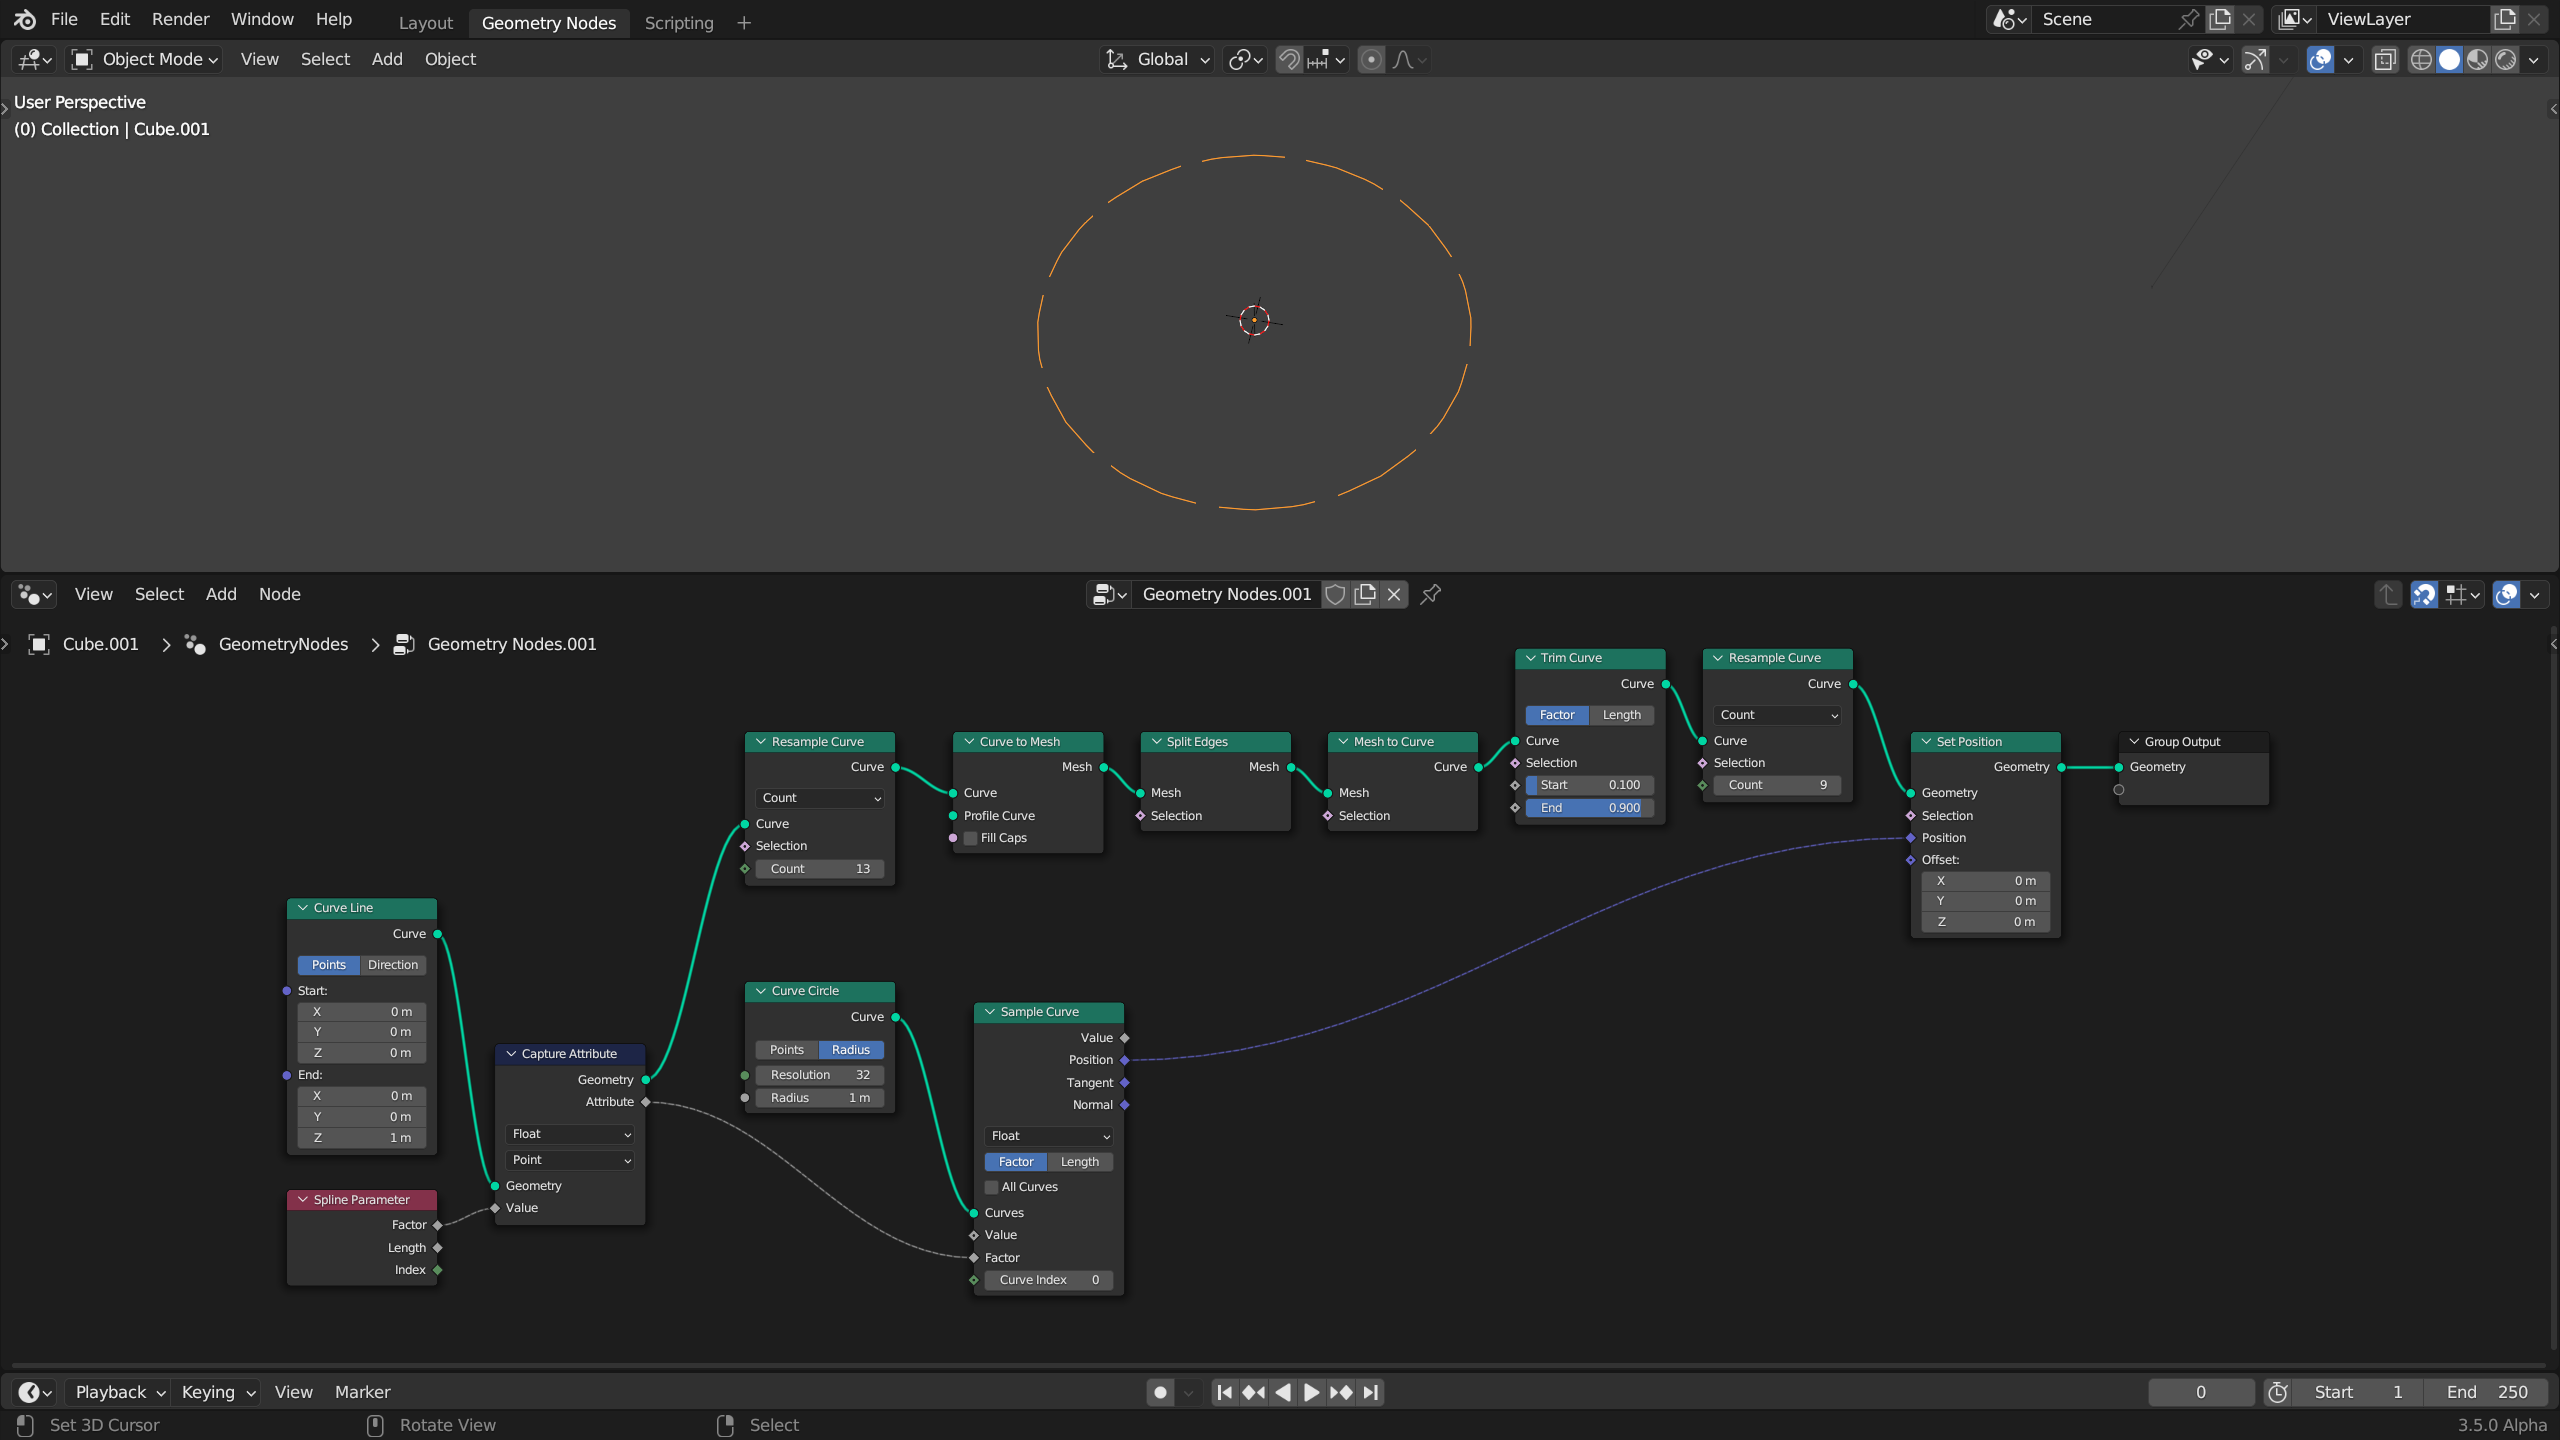2560x1440 pixels.
Task: Collapse the Set Position node
Action: pos(1926,742)
